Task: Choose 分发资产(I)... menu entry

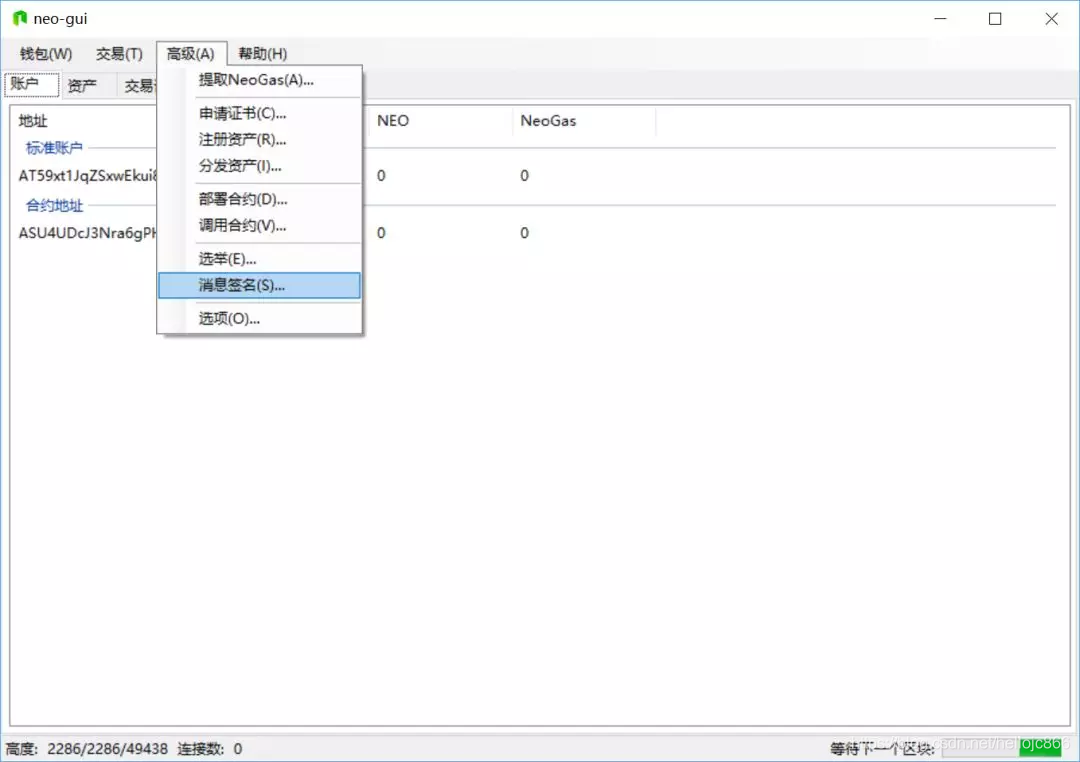Action: tap(259, 166)
